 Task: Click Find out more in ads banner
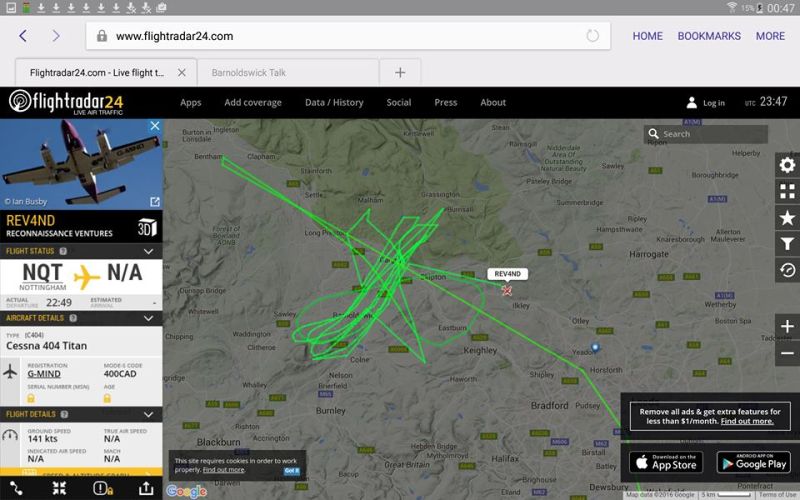pos(747,421)
